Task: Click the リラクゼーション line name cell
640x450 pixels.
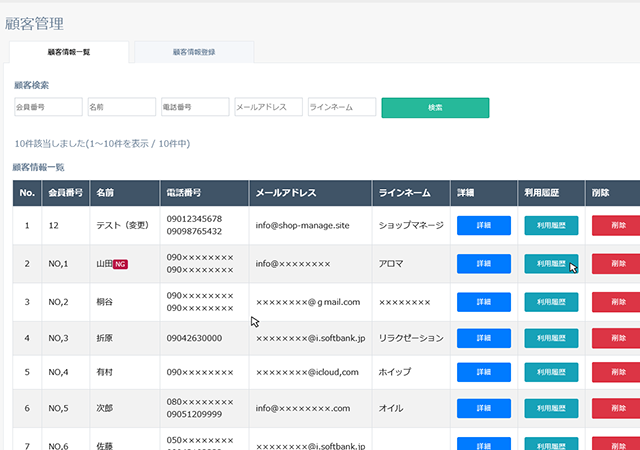Action: 411,338
